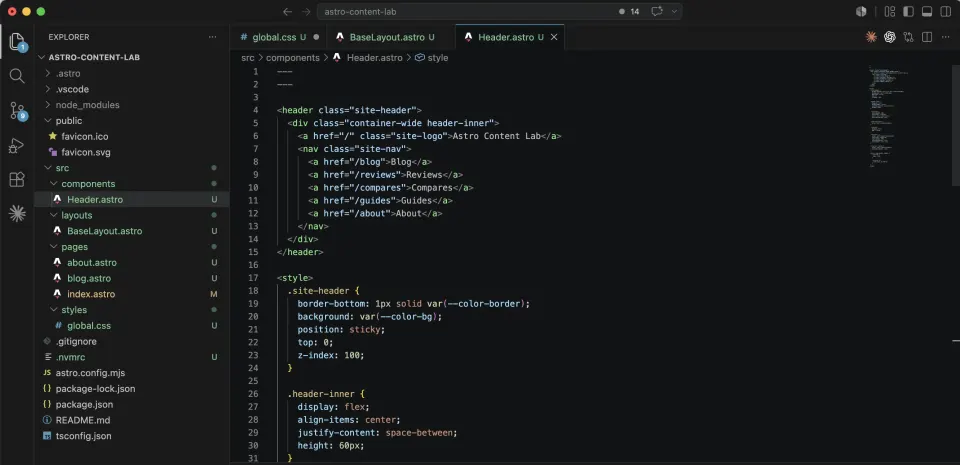
Task: Click the Open Changes compare icon
Action: [x=909, y=37]
